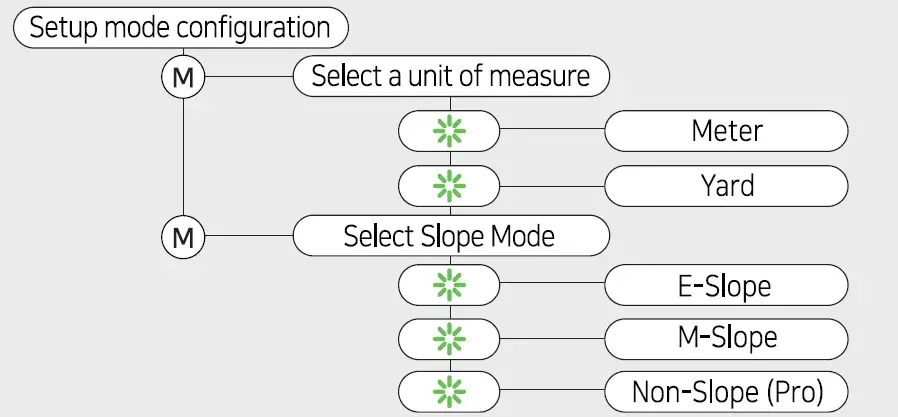Click the connector line leading to Non-Slope (Pro)
Screen dimensions: 898x417
pos(552,391)
